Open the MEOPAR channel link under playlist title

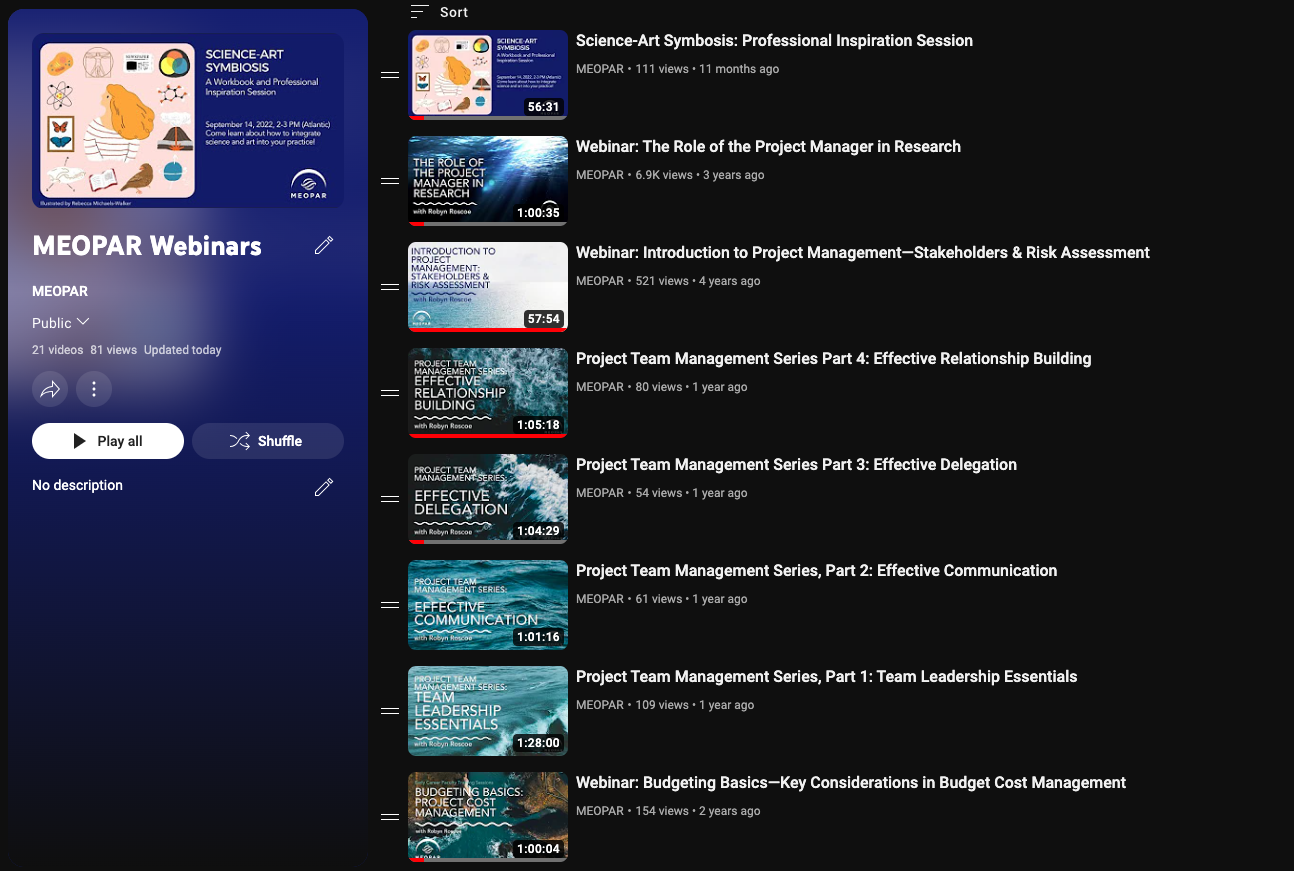[60, 291]
